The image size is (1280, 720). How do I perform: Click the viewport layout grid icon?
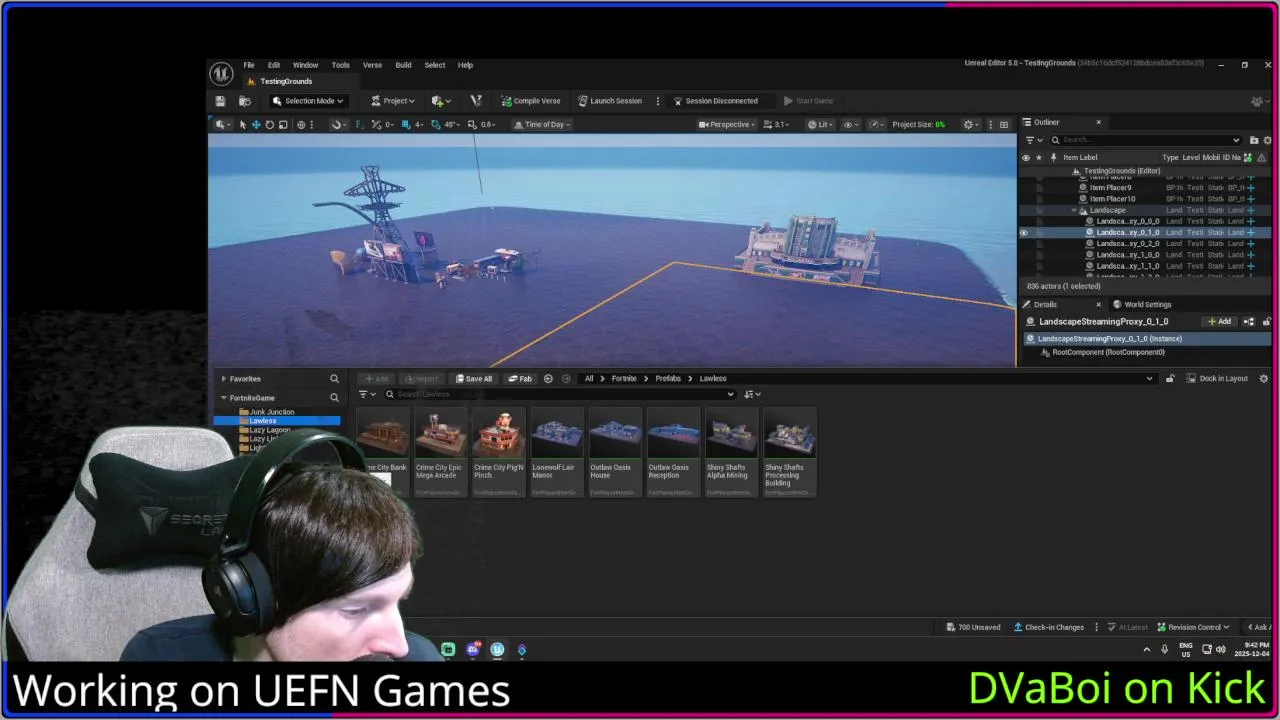[1004, 125]
